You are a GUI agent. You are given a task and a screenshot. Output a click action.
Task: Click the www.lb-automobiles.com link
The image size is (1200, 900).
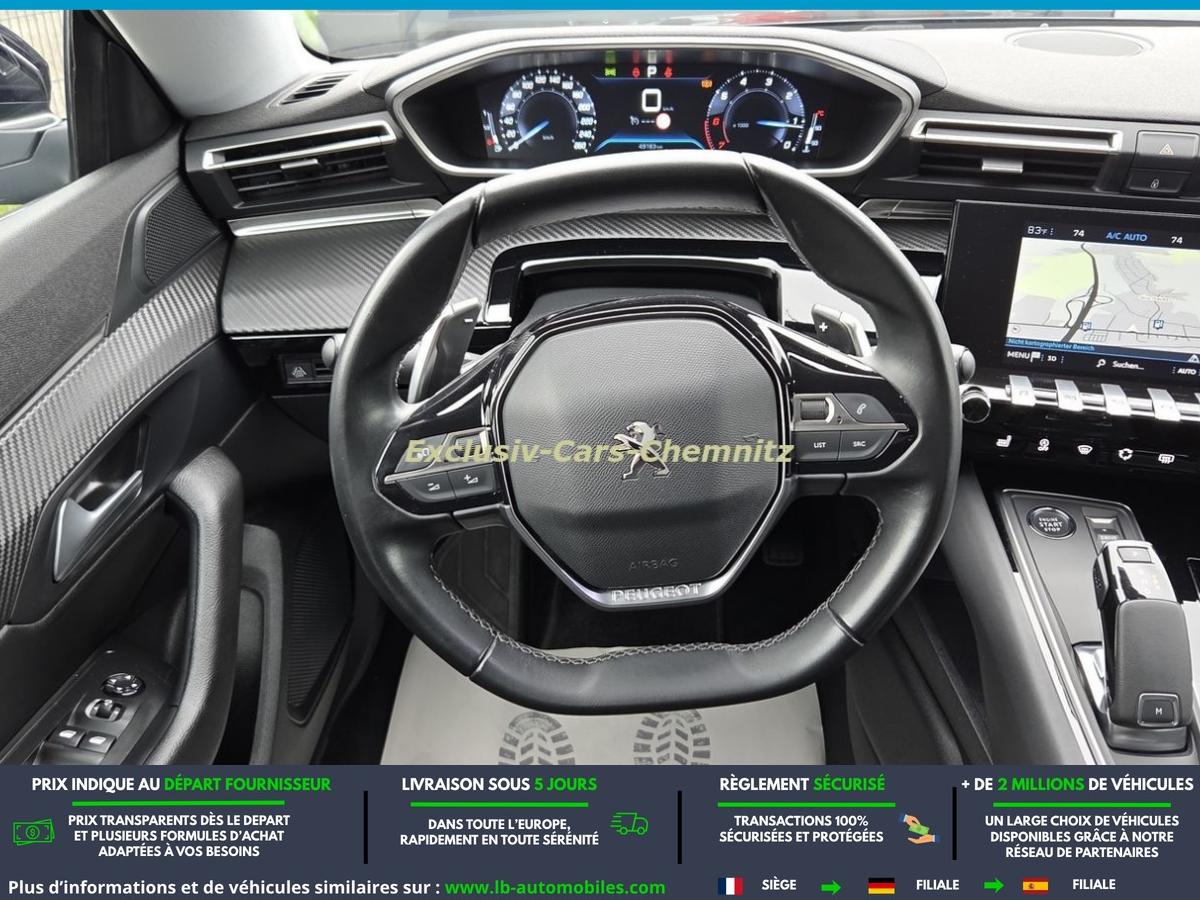(555, 887)
